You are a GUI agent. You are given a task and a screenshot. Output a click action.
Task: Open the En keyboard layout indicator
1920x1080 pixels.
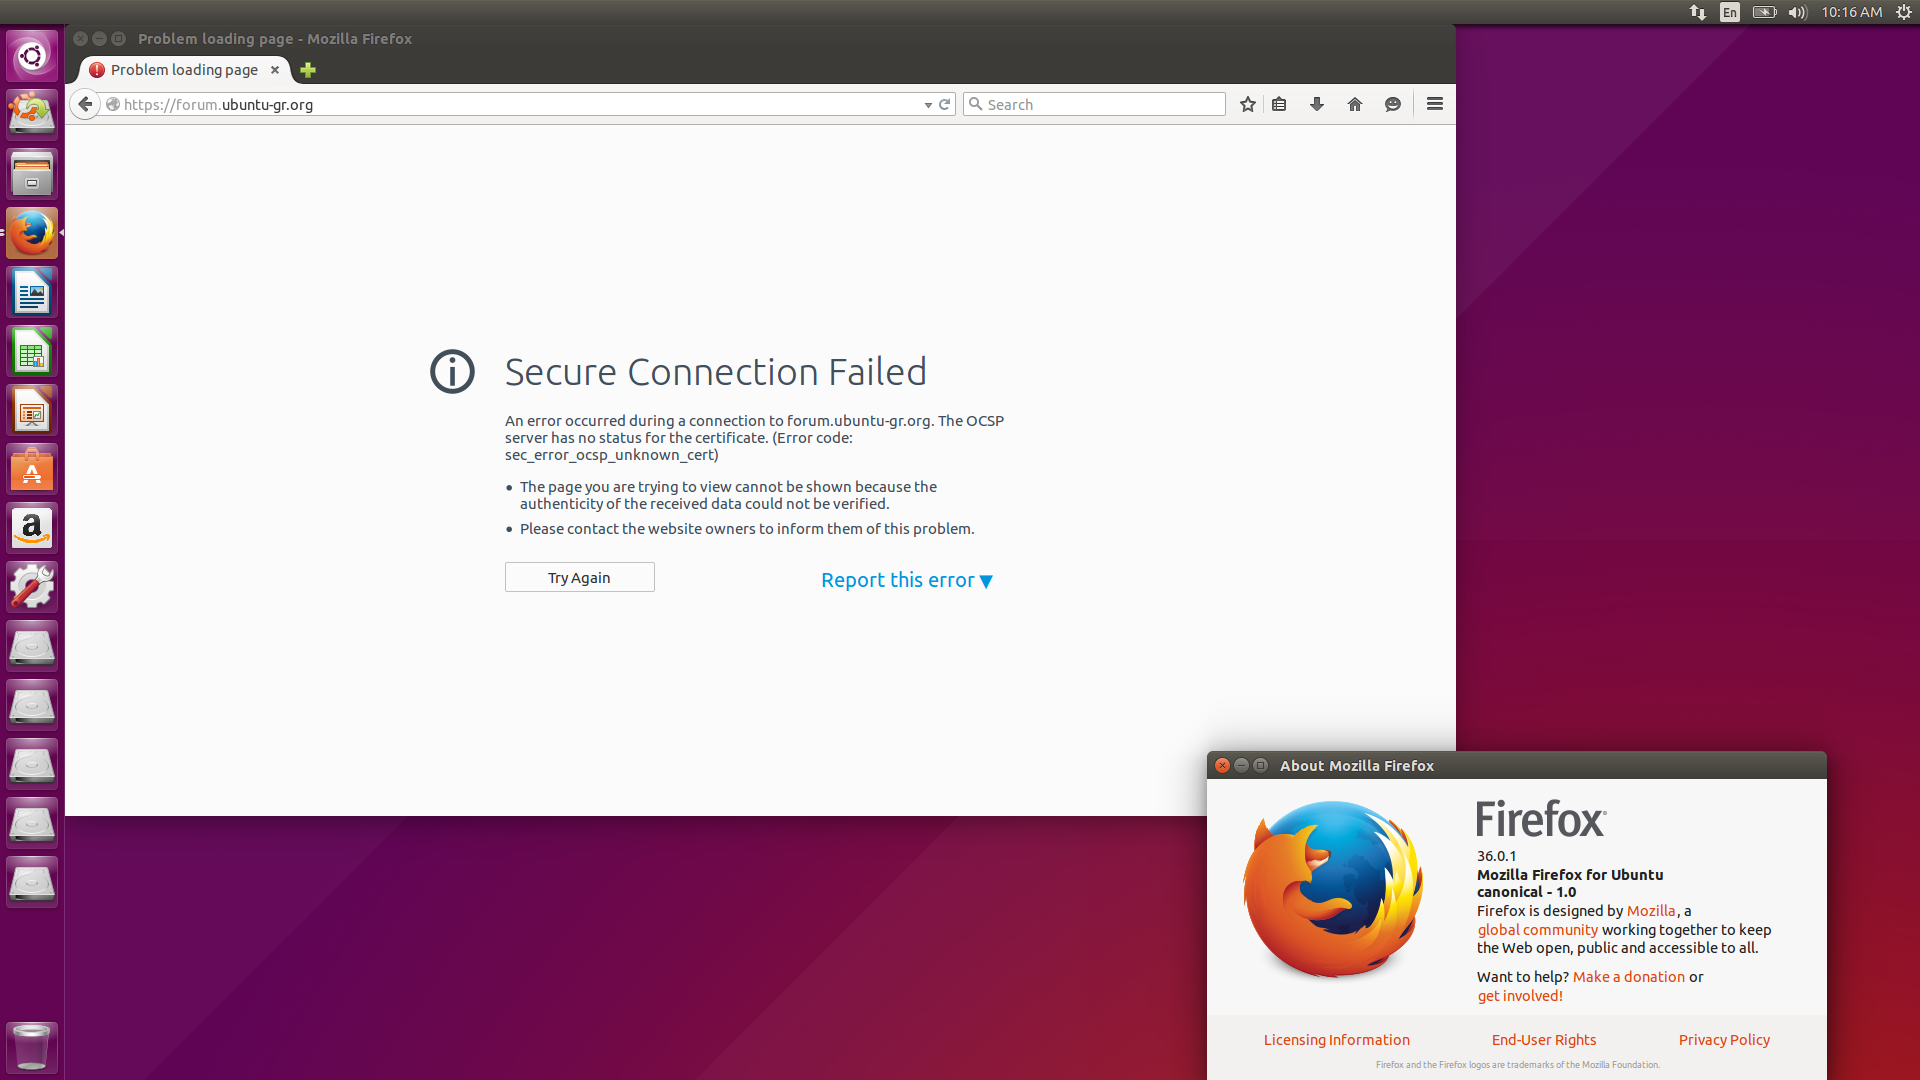click(1730, 12)
